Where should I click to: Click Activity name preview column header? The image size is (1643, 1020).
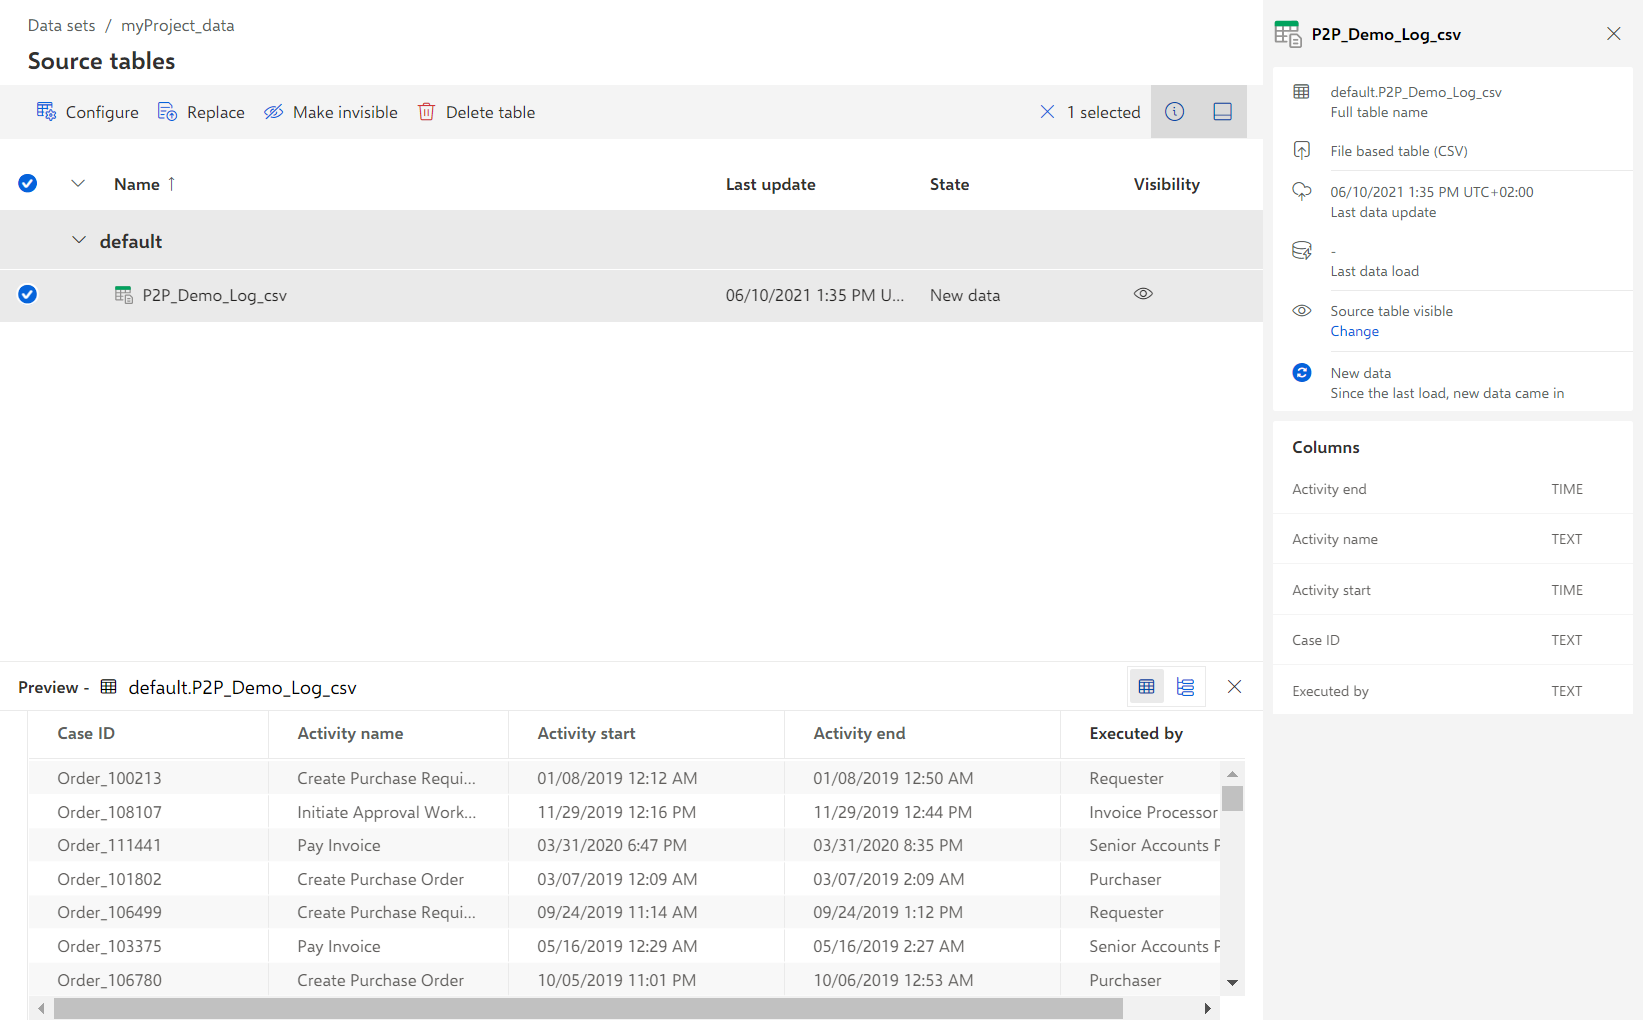350,733
